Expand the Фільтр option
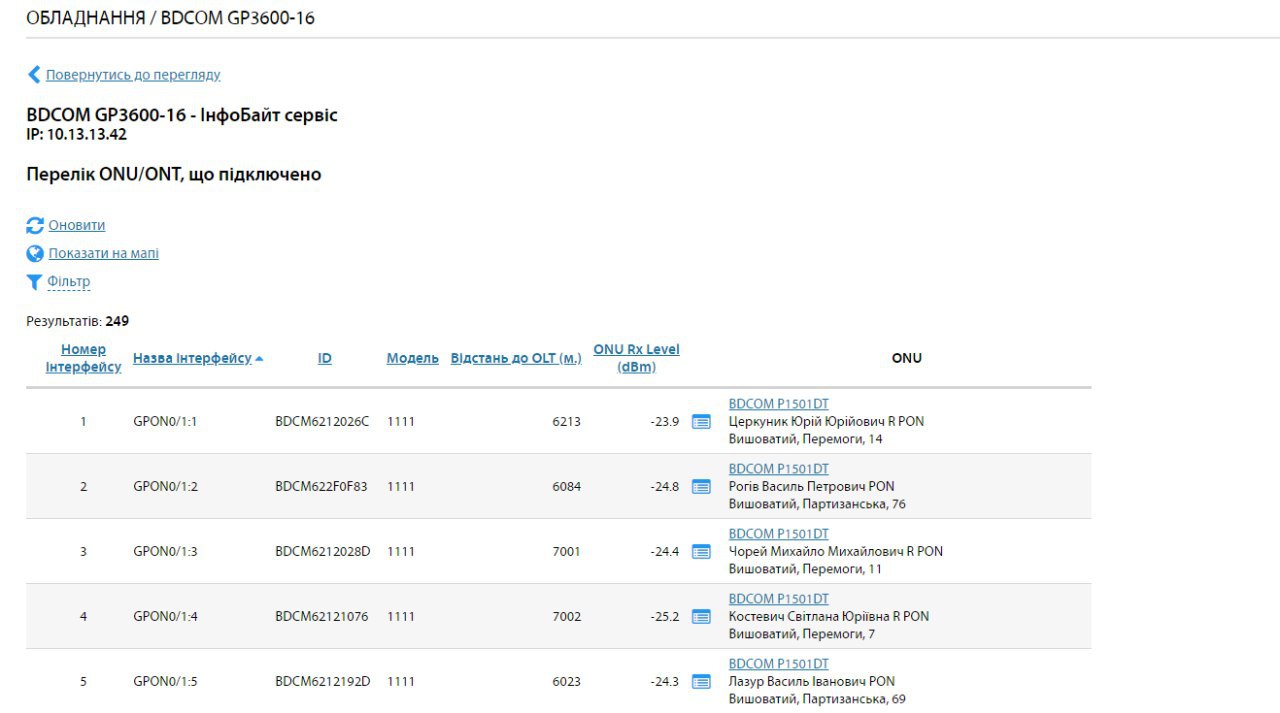The image size is (1280, 713). pos(69,282)
